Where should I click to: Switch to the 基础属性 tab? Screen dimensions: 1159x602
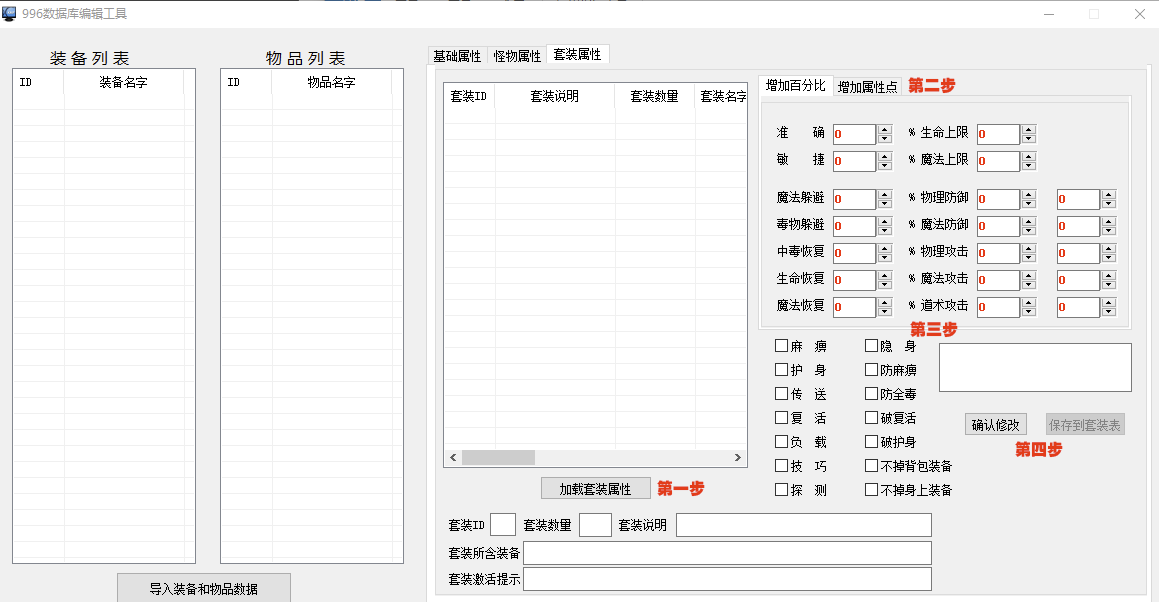pyautogui.click(x=457, y=56)
